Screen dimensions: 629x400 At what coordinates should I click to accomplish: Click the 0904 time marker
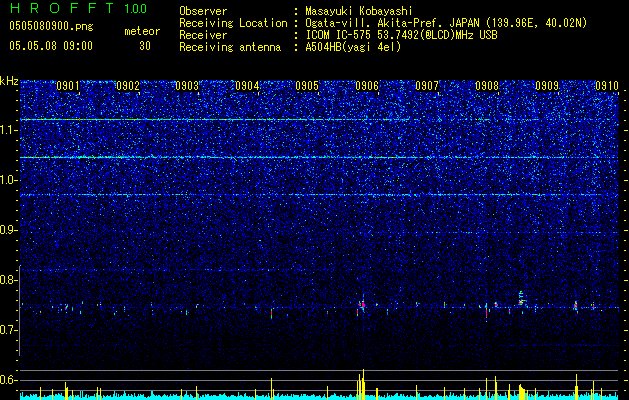point(247,86)
